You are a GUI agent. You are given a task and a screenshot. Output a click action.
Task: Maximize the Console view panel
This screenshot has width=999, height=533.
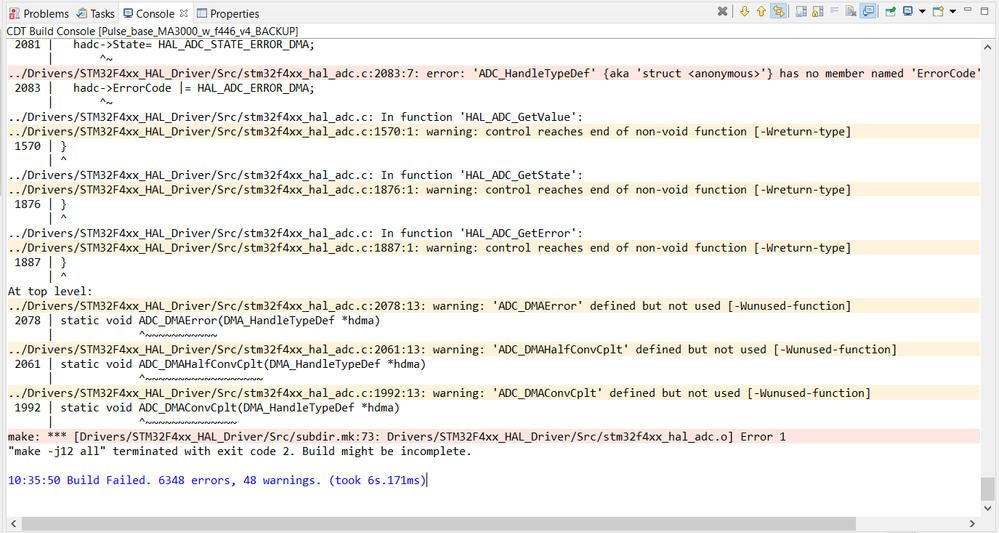(984, 11)
